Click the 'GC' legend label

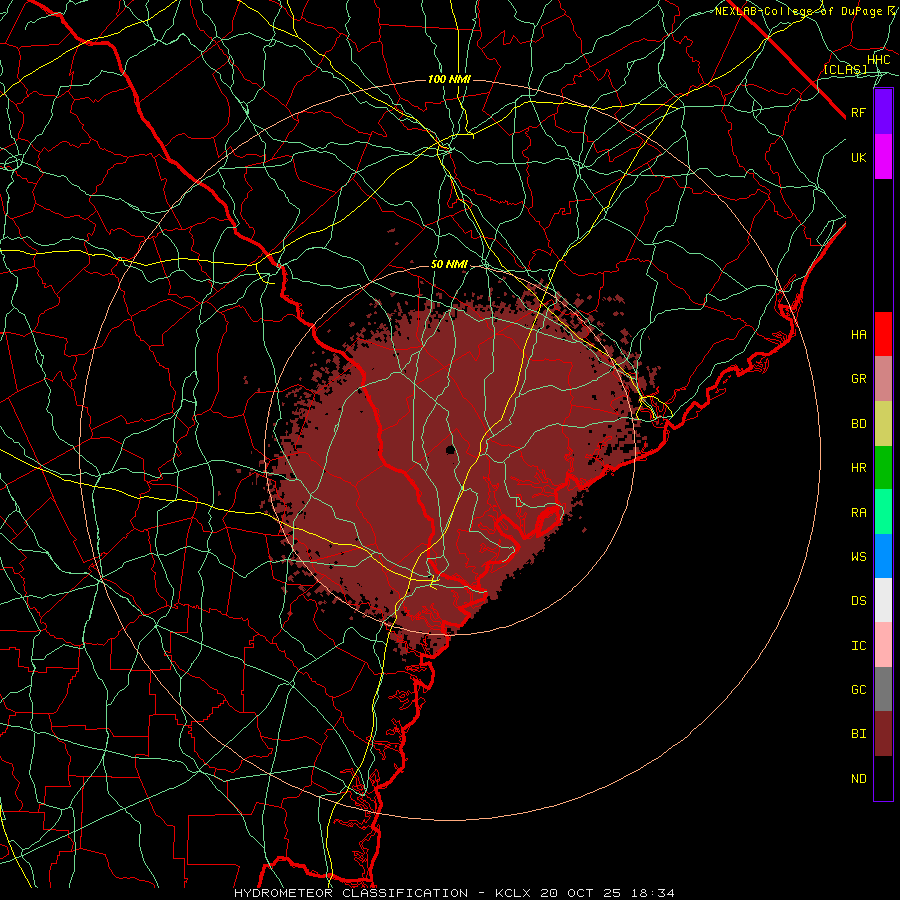(x=859, y=690)
